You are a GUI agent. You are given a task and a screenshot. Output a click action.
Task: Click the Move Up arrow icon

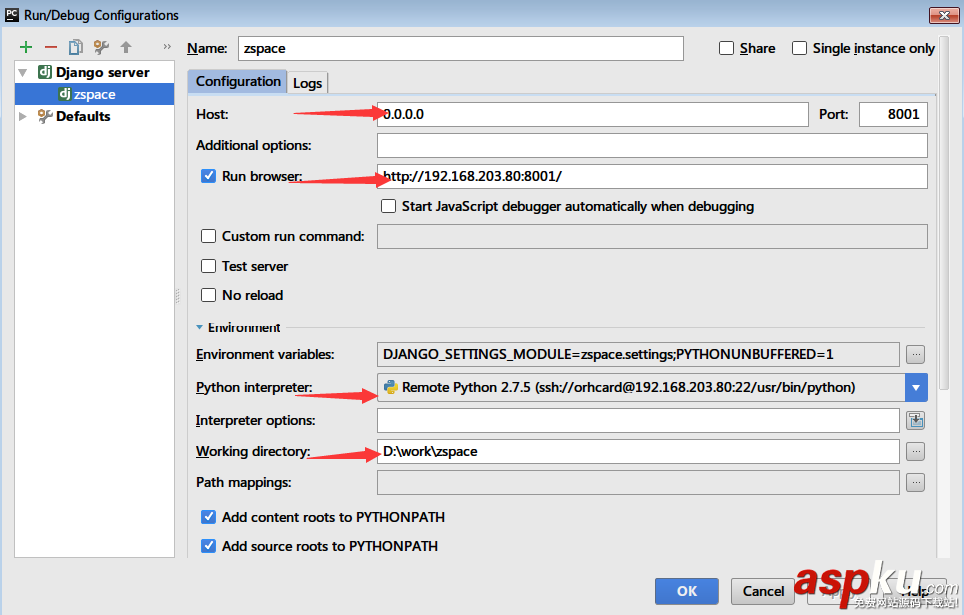tap(126, 47)
